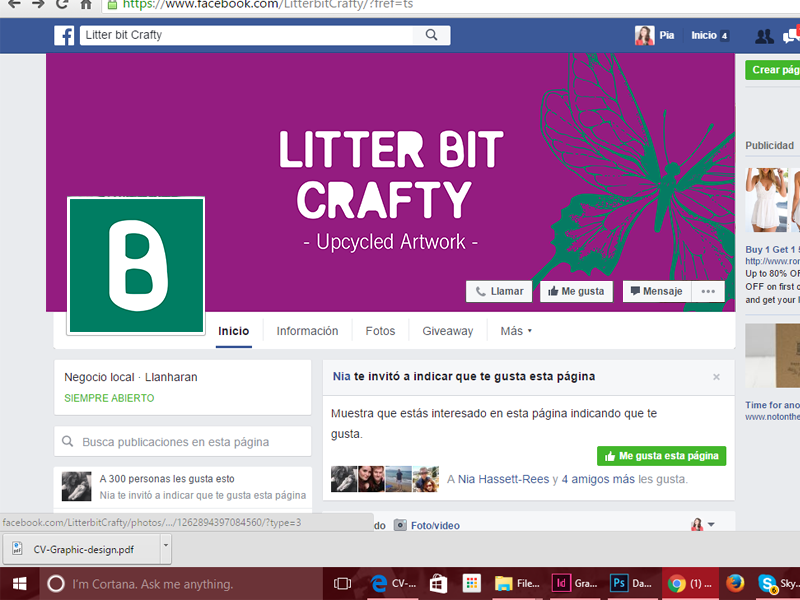Click the Negocio local · Llanharan text
The width and height of the screenshot is (800, 600).
pos(131,377)
